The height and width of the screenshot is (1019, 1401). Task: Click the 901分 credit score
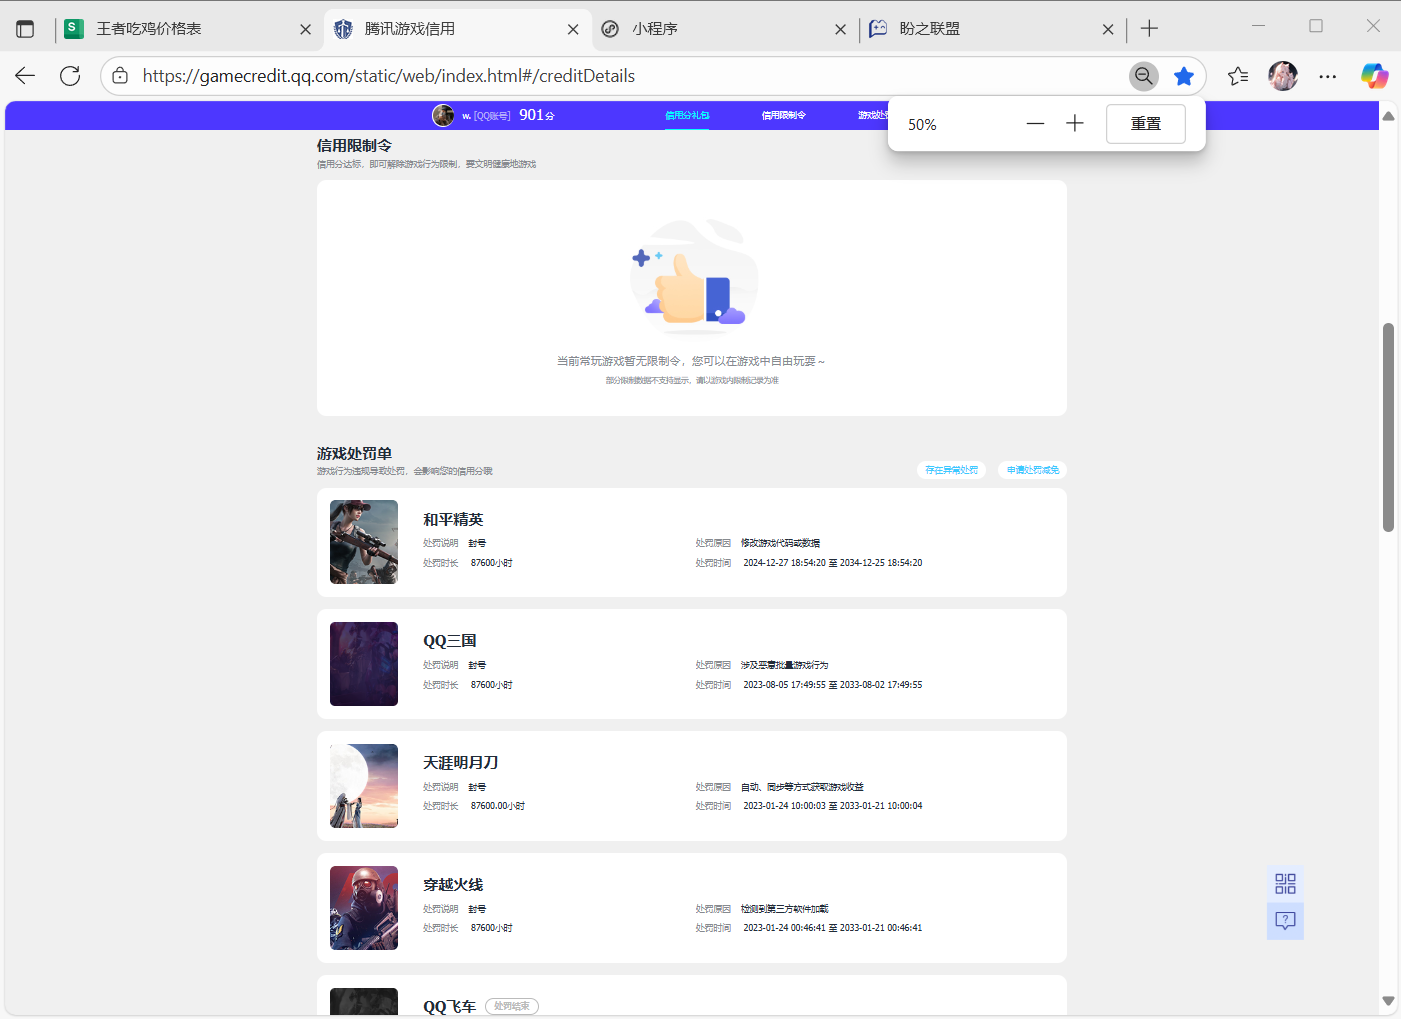[536, 115]
